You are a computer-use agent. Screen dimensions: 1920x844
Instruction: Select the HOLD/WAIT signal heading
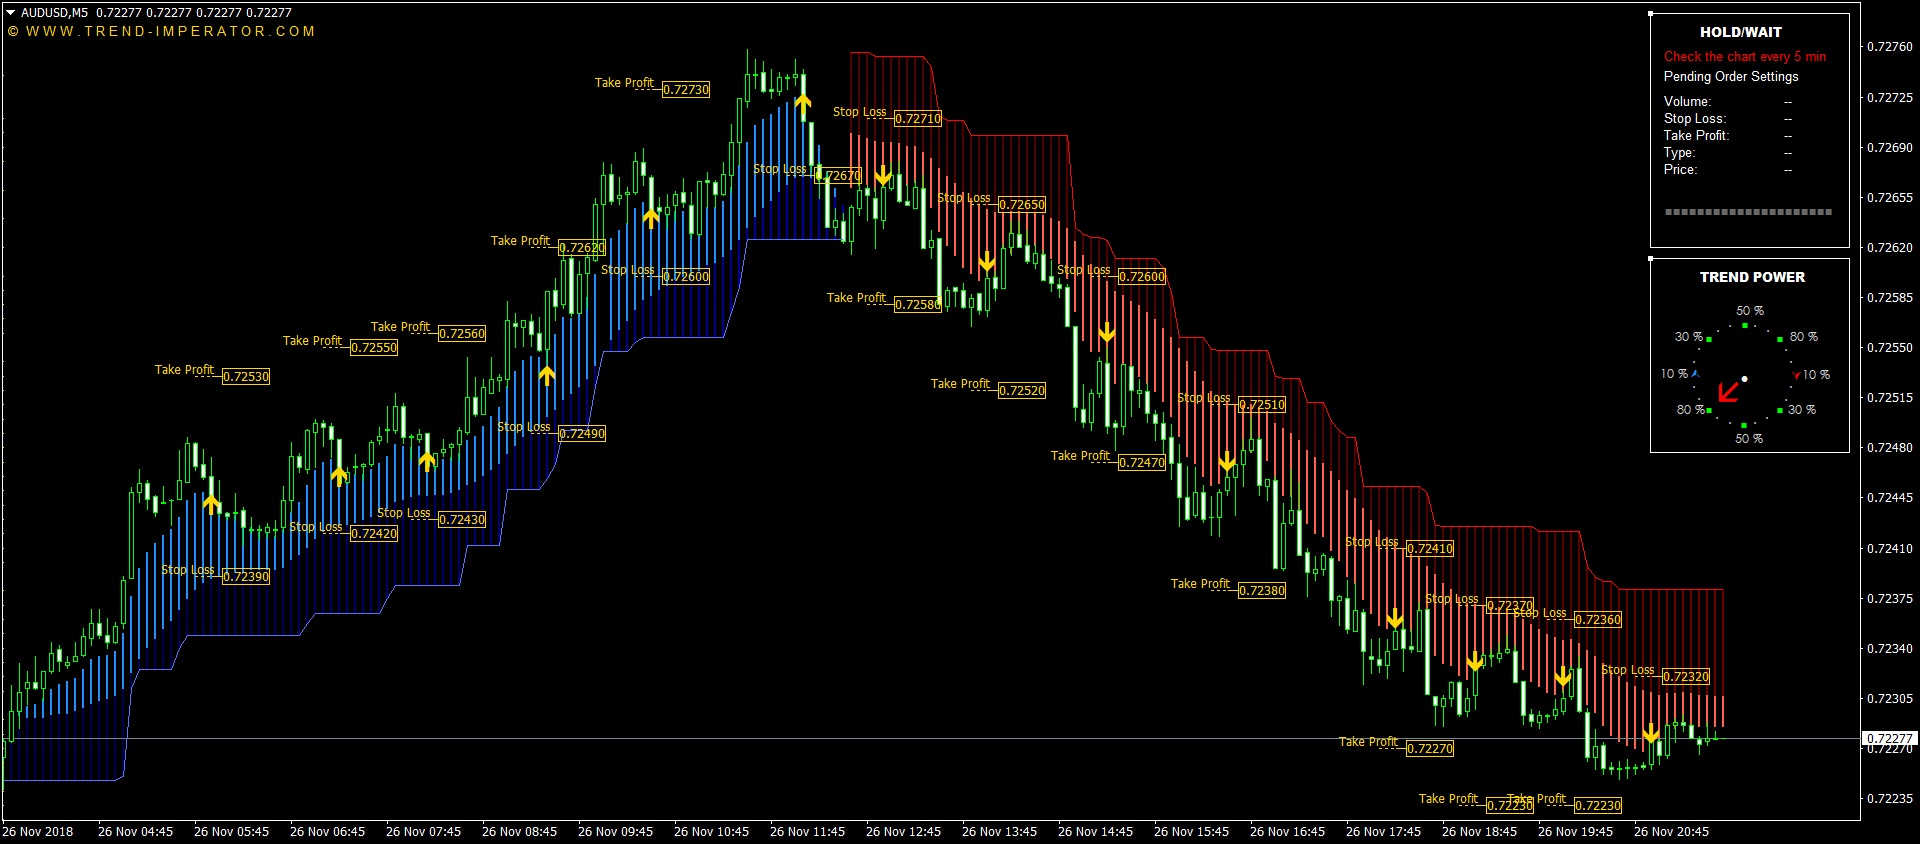pos(1740,32)
